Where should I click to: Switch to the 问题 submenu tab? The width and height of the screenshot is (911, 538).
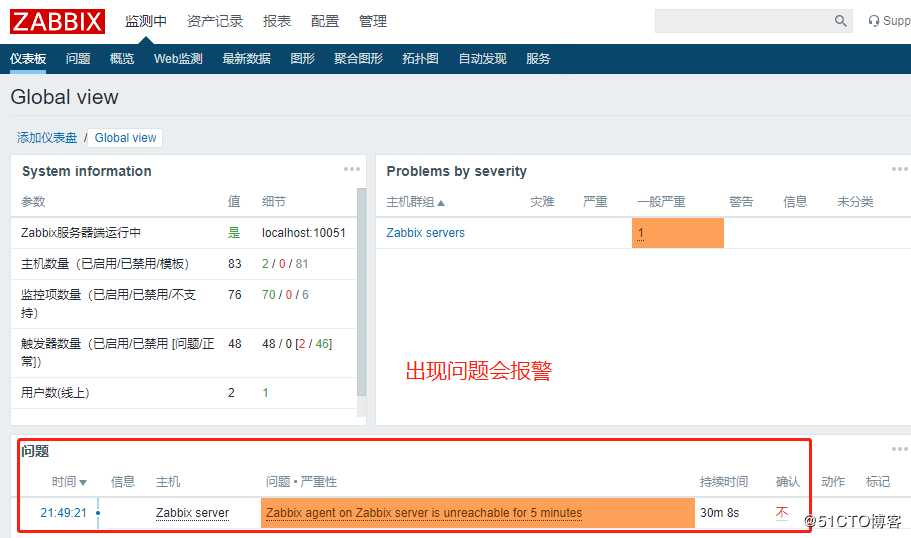coord(78,59)
